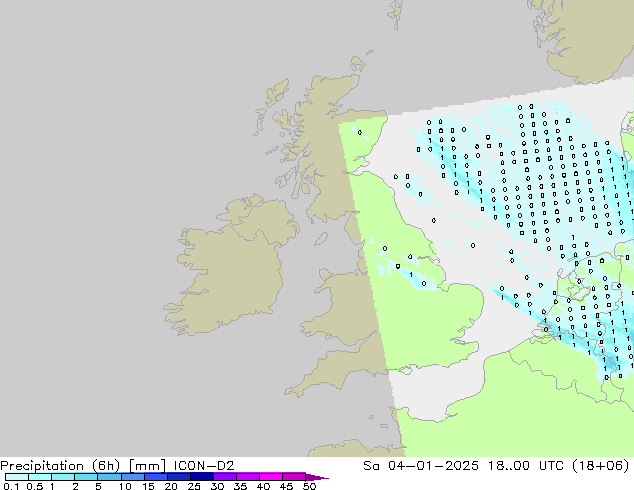The width and height of the screenshot is (634, 490).
Task: Click the magenta swatch between 35 and 40
Action: click(x=248, y=477)
